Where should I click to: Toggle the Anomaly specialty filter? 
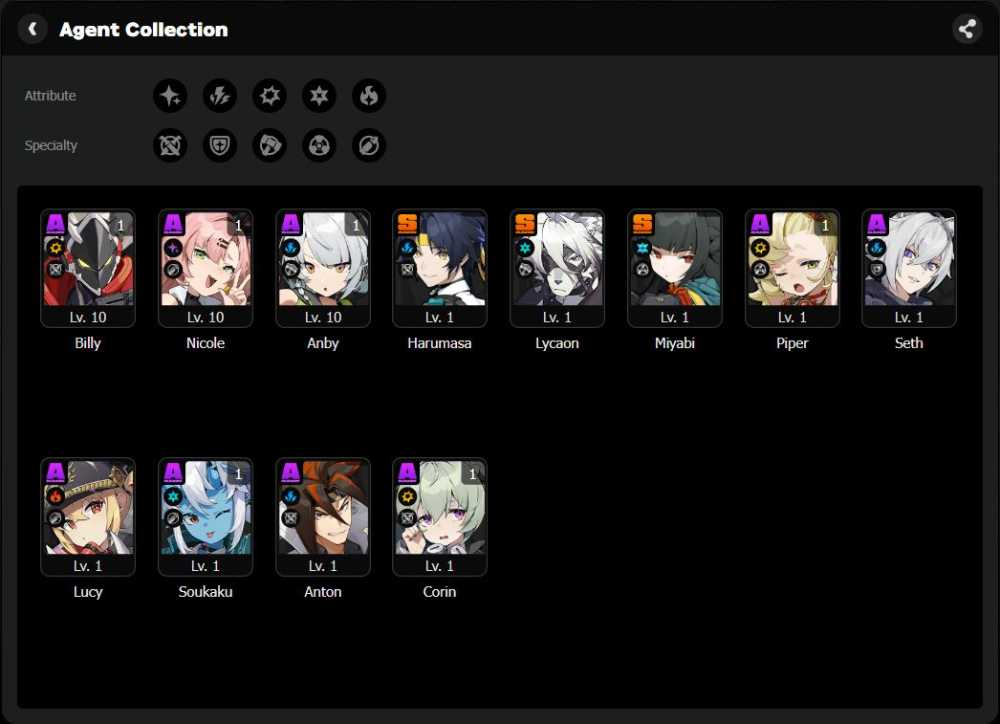[320, 145]
